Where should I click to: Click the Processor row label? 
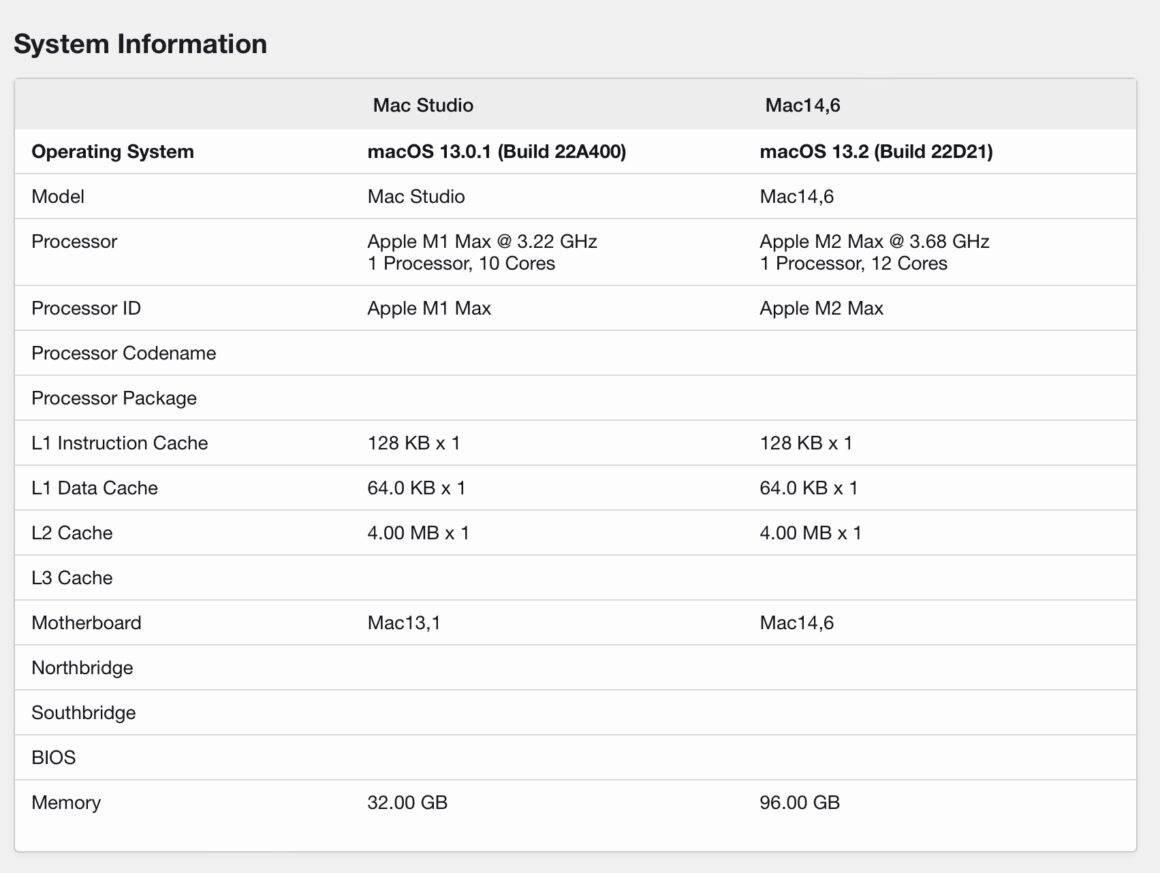tap(75, 241)
